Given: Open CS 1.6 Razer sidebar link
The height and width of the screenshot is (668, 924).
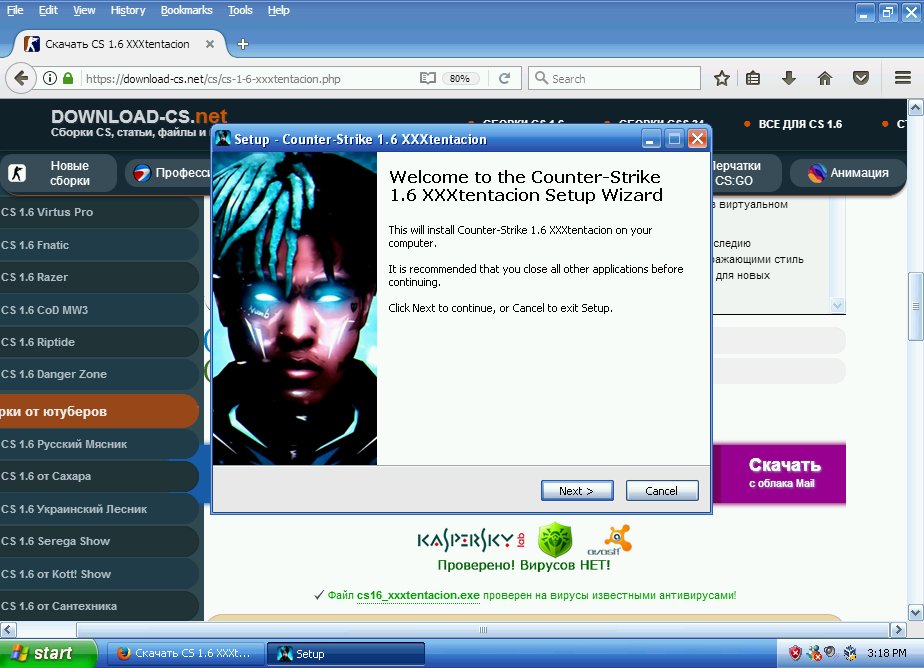Looking at the screenshot, I should [99, 277].
